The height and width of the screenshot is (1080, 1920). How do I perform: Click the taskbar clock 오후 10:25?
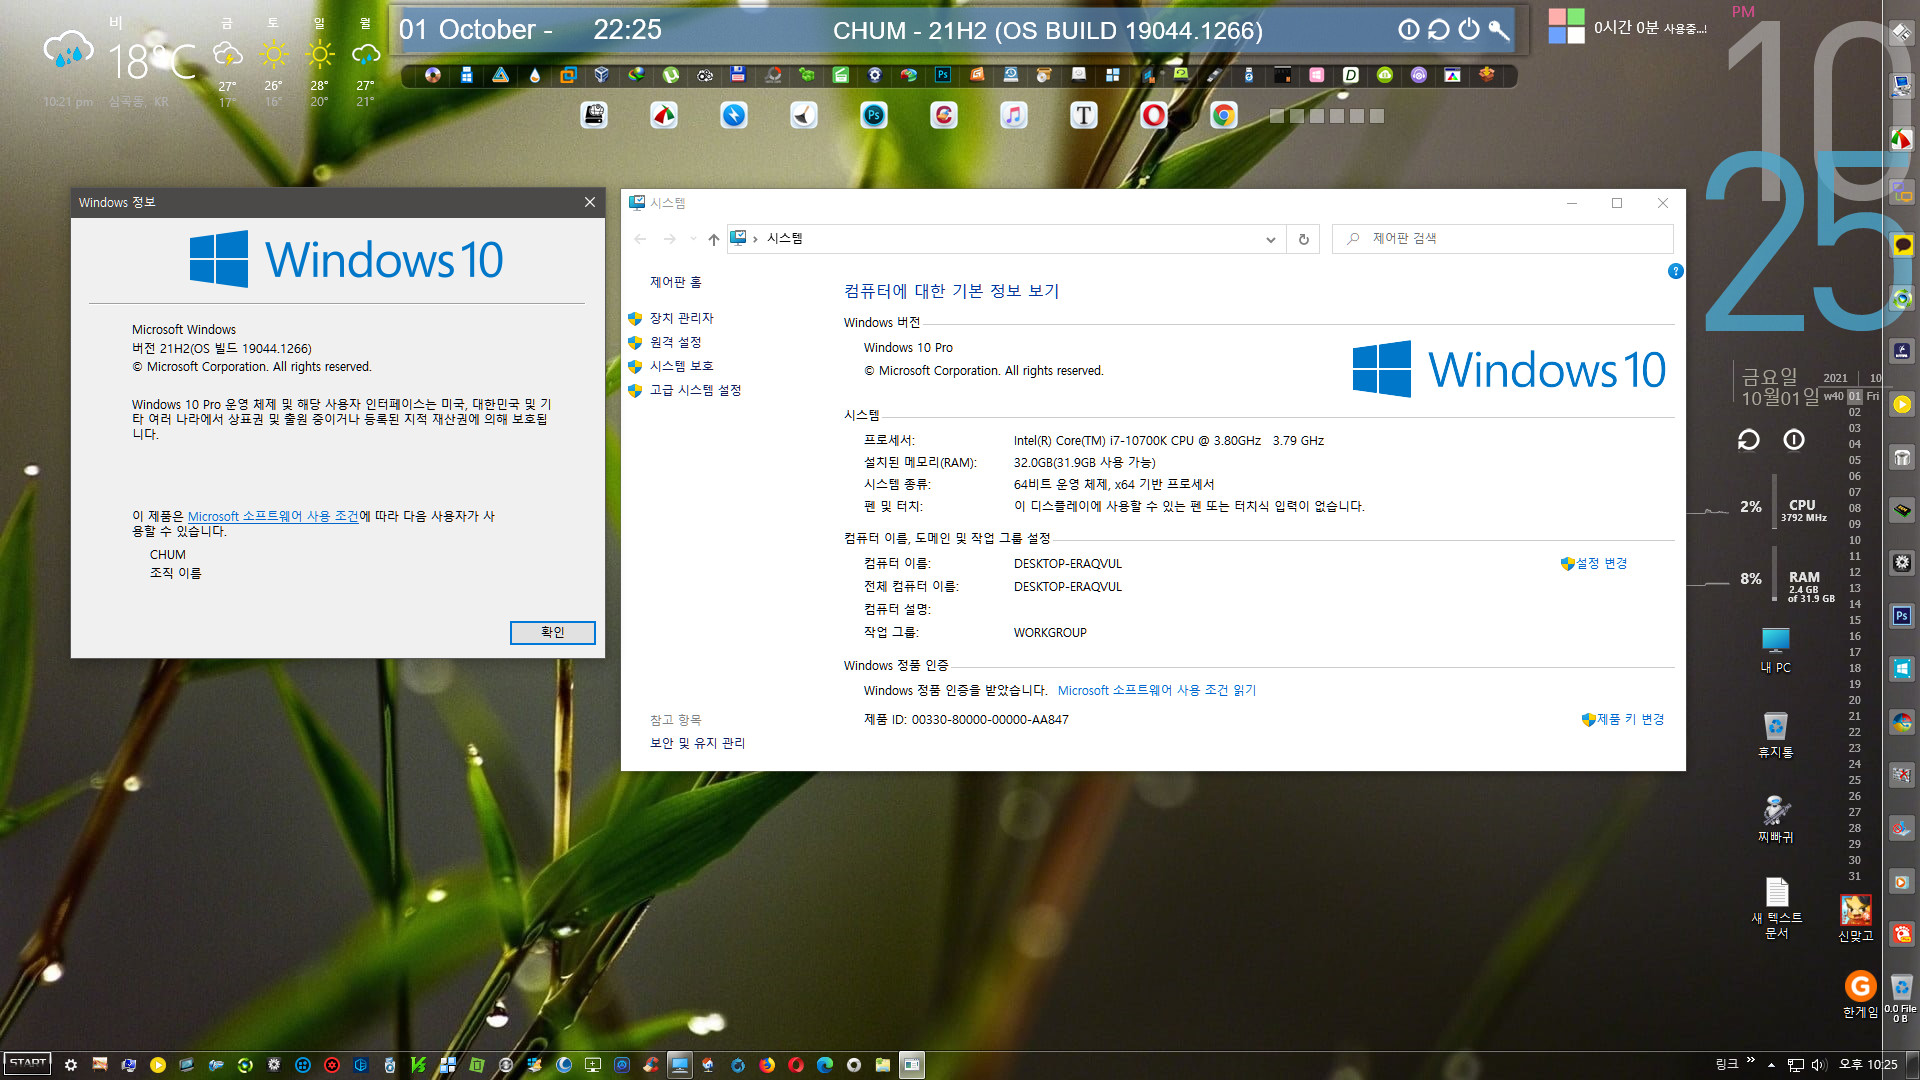pyautogui.click(x=1868, y=1065)
